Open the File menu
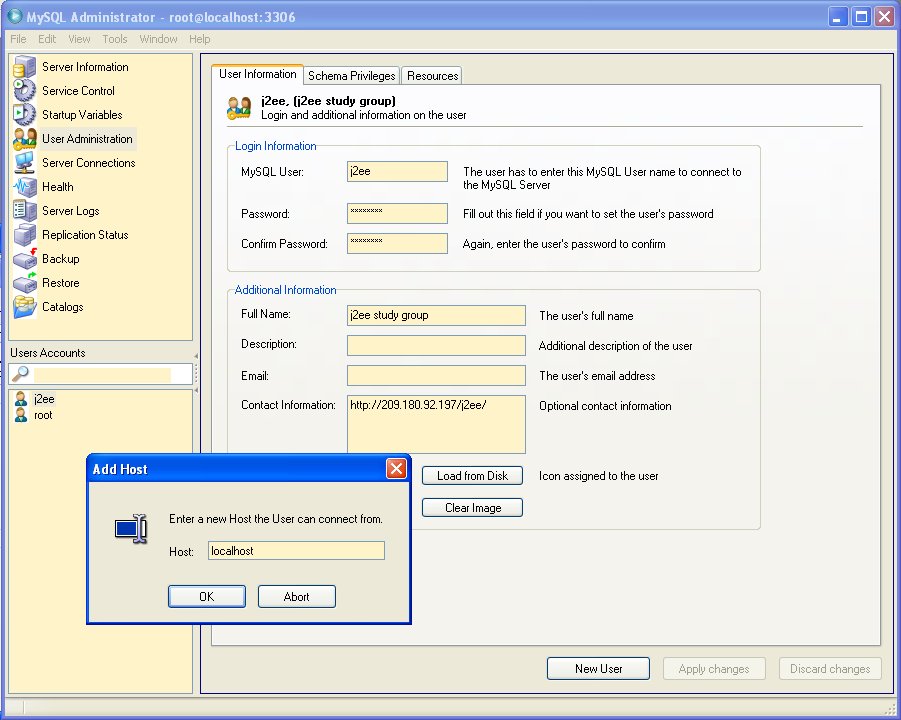This screenshot has height=720, width=901. pos(18,39)
